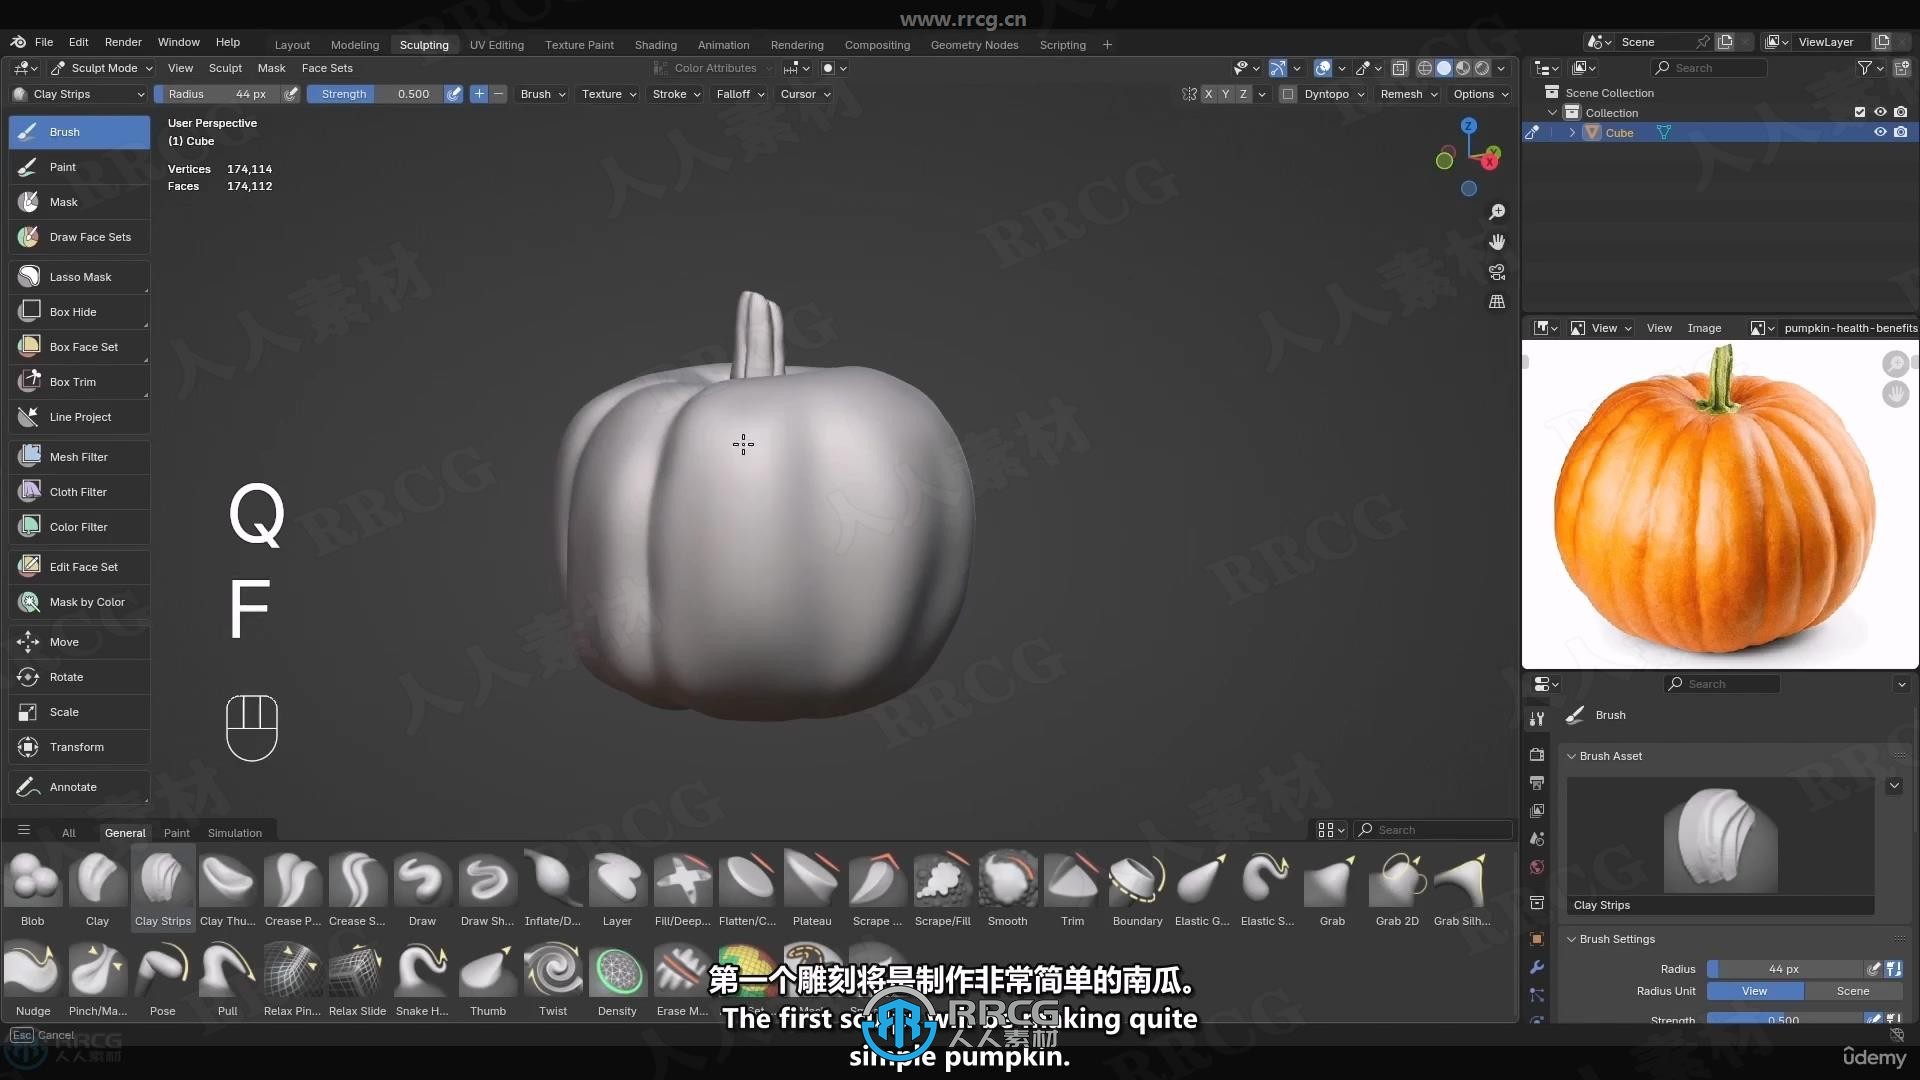This screenshot has width=1920, height=1080.
Task: Toggle camera view icon in viewport
Action: tap(1497, 272)
